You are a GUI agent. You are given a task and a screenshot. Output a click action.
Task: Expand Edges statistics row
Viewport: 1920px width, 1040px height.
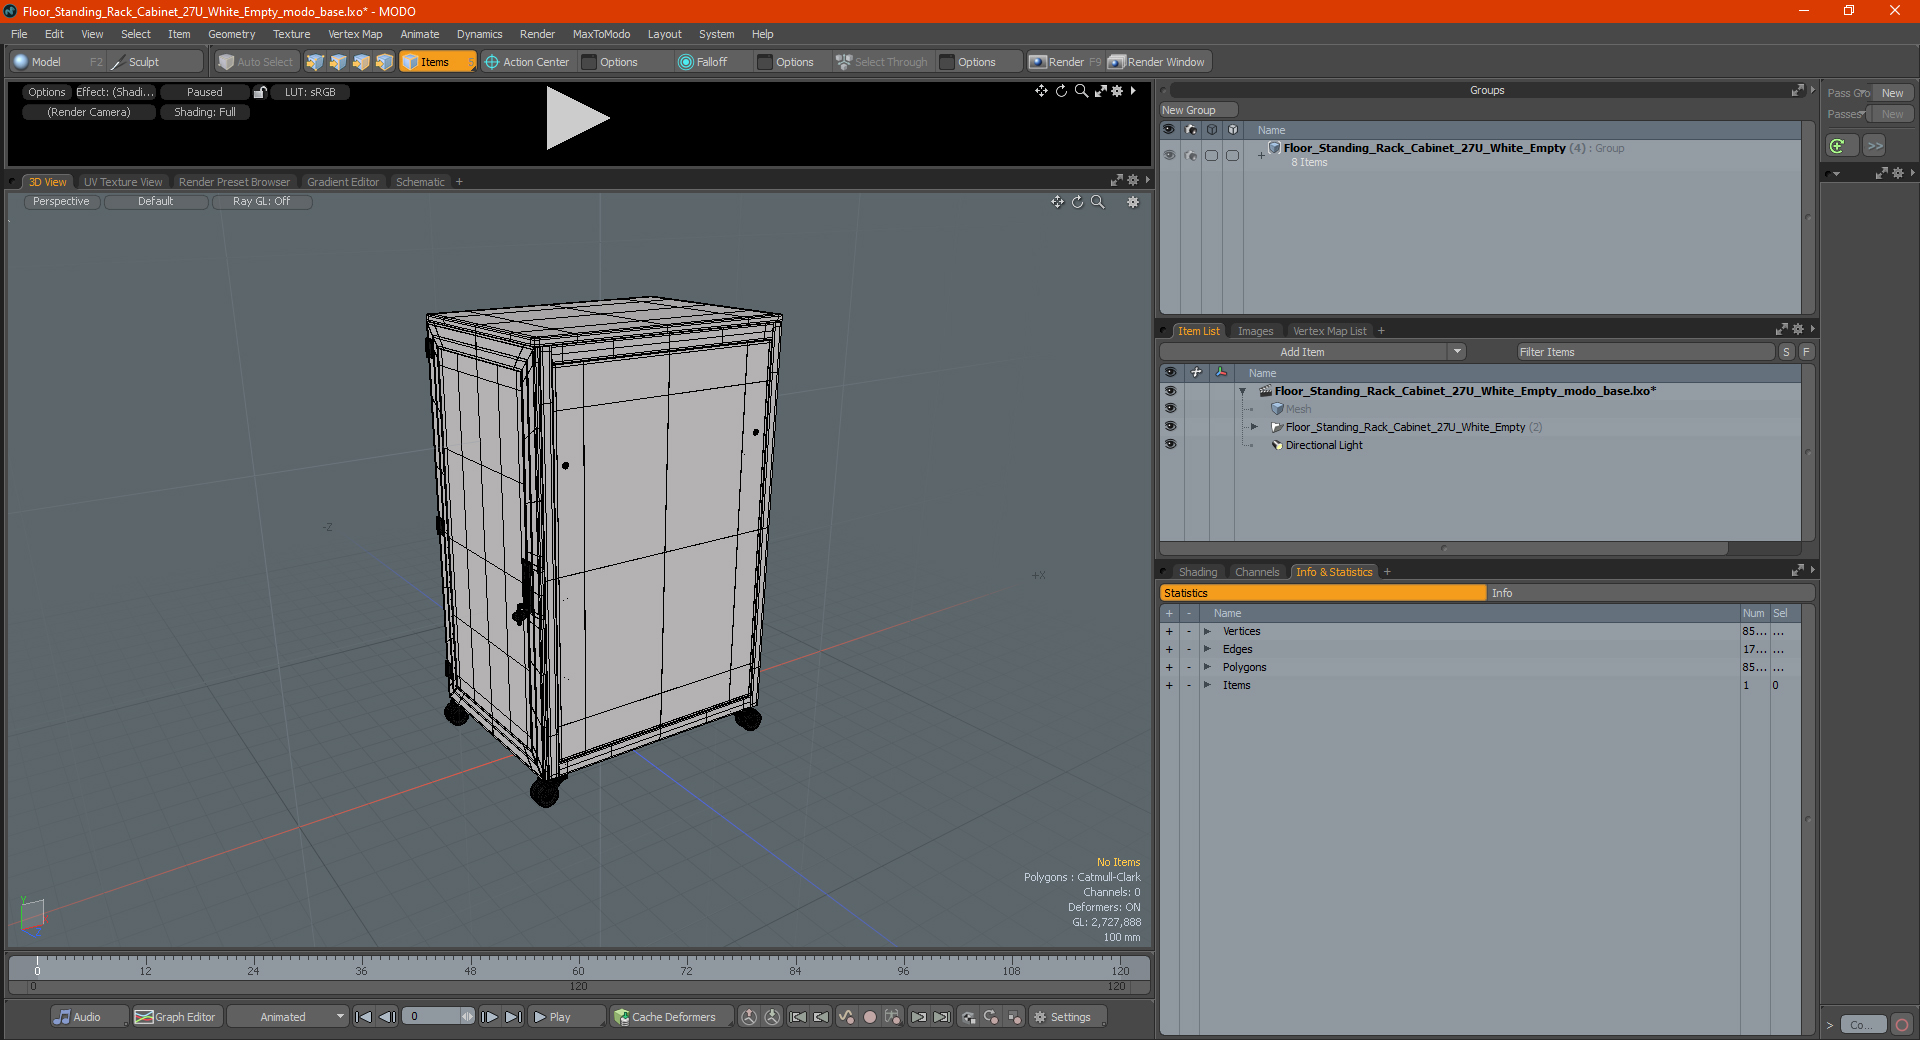1208,649
